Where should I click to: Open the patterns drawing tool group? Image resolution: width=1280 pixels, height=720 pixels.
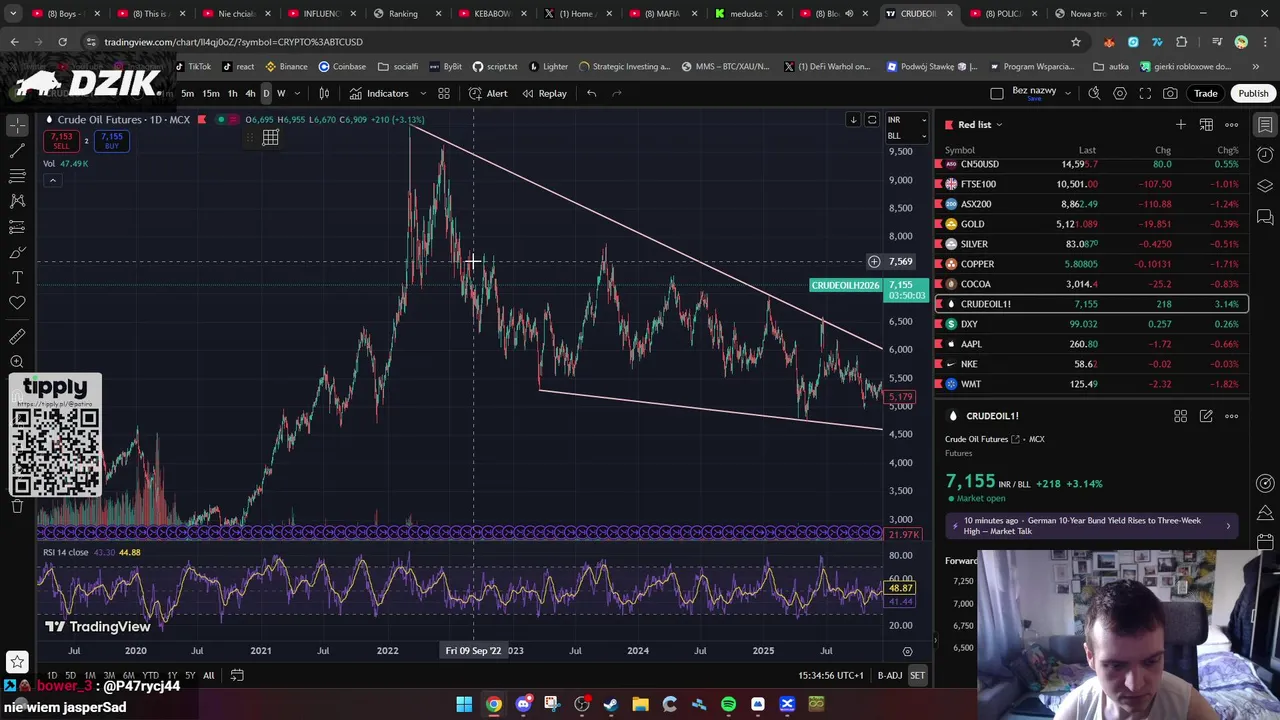[17, 201]
